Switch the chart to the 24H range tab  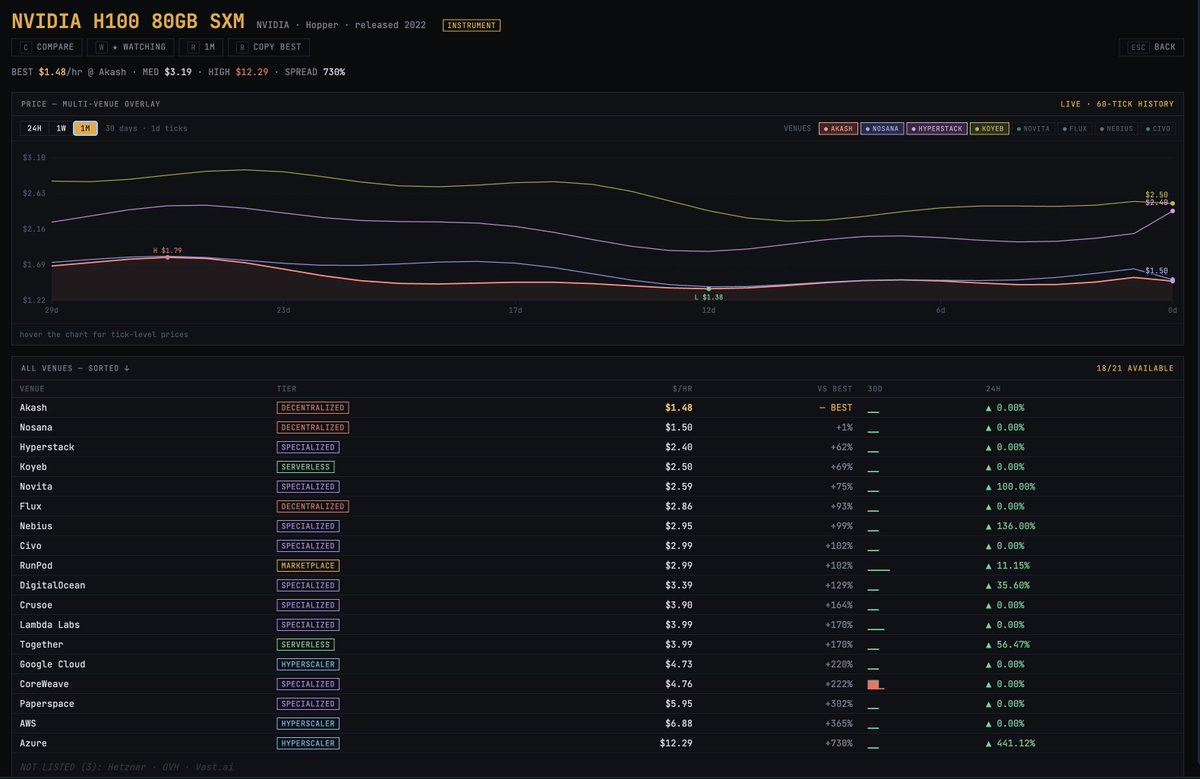[x=34, y=128]
